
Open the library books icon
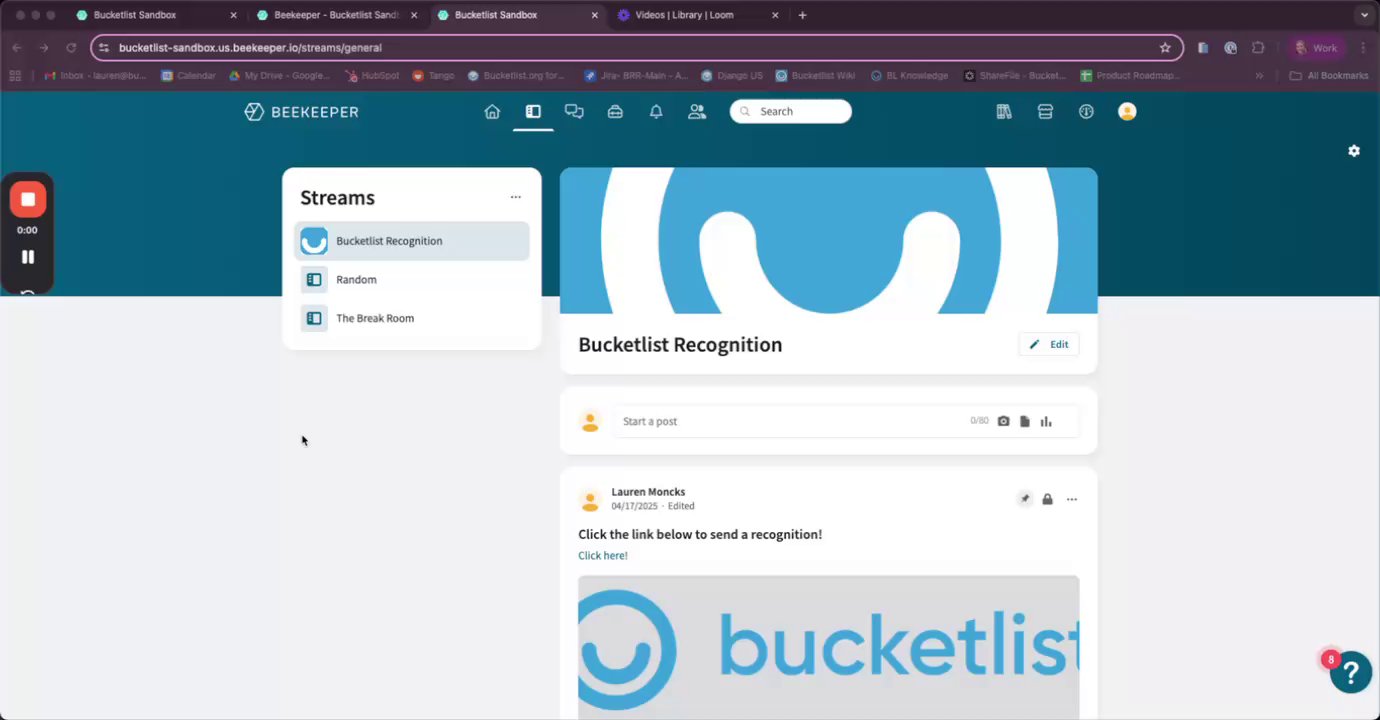(1004, 112)
